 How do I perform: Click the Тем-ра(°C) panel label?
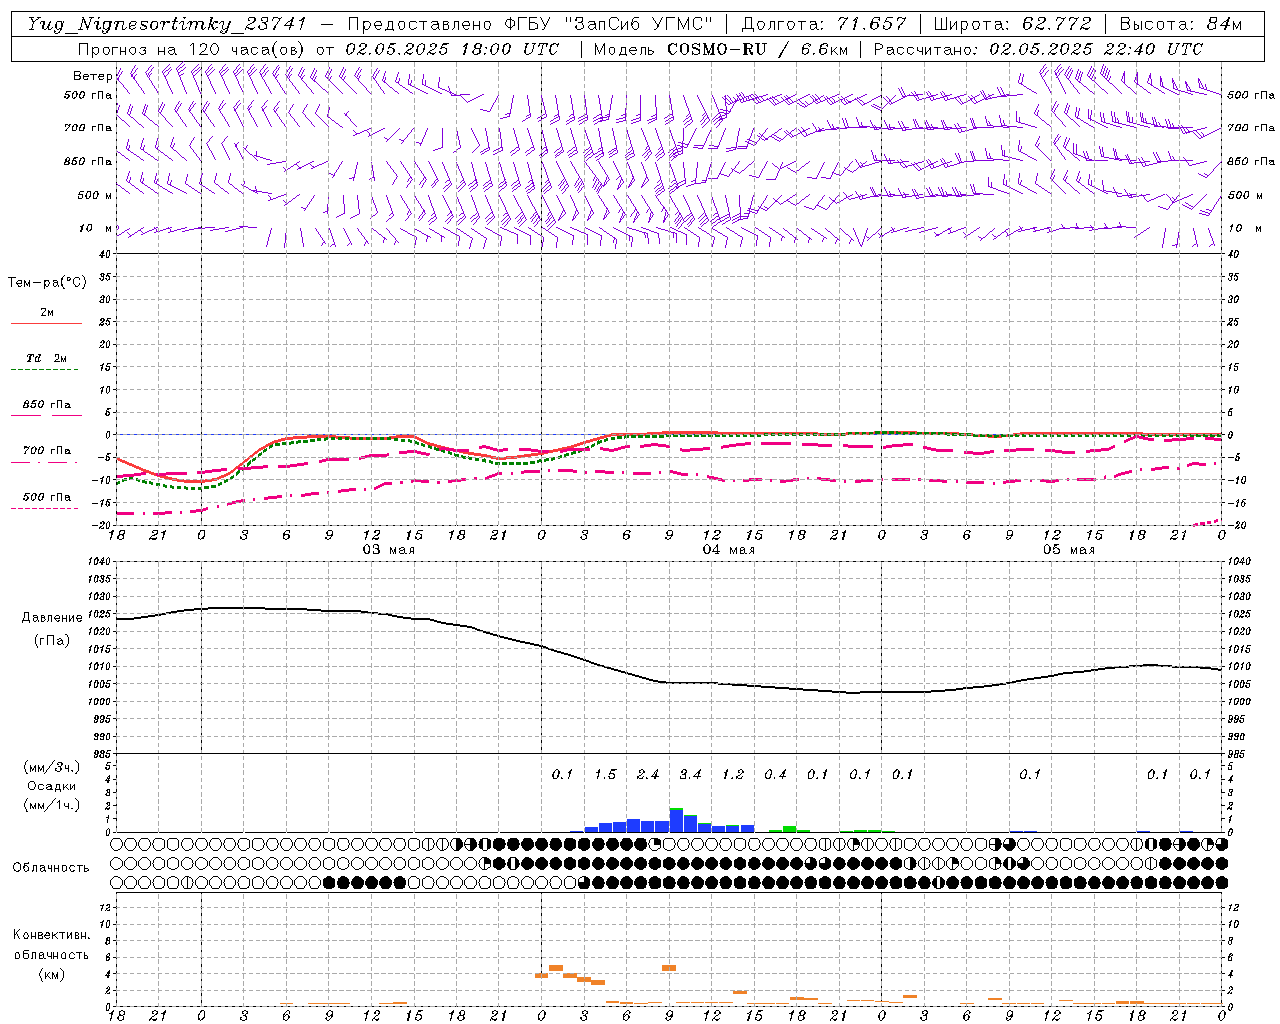click(47, 283)
